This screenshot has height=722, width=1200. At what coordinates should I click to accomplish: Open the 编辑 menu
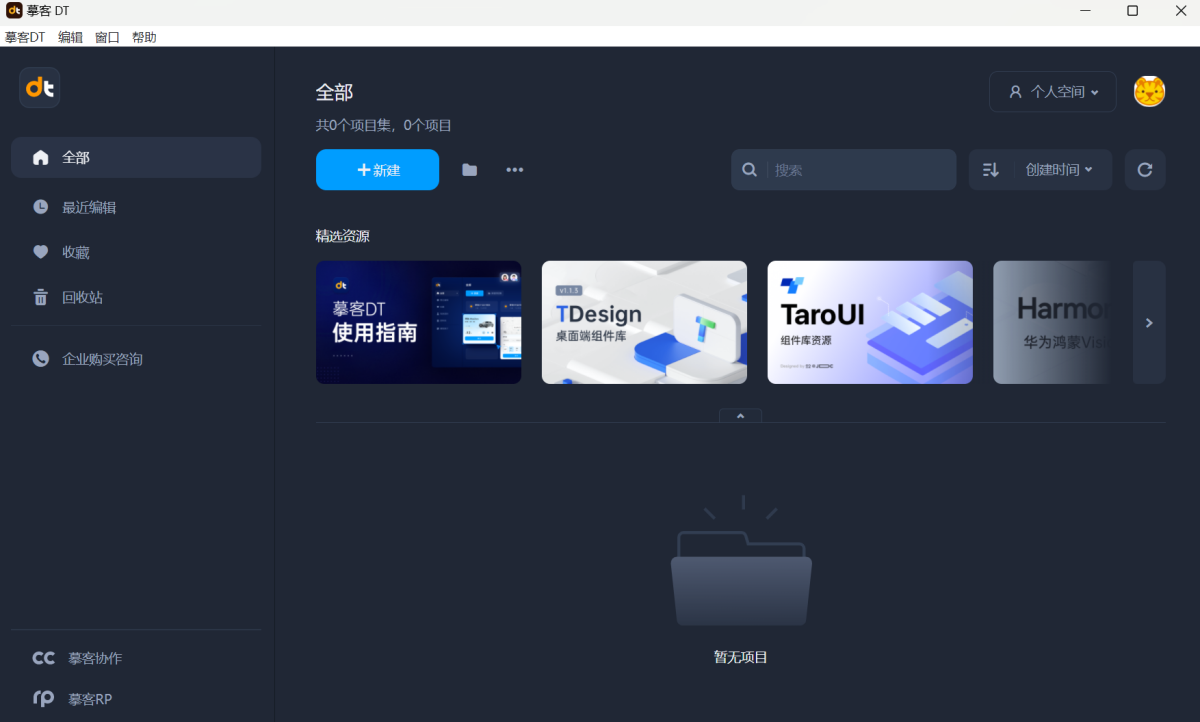[x=70, y=37]
